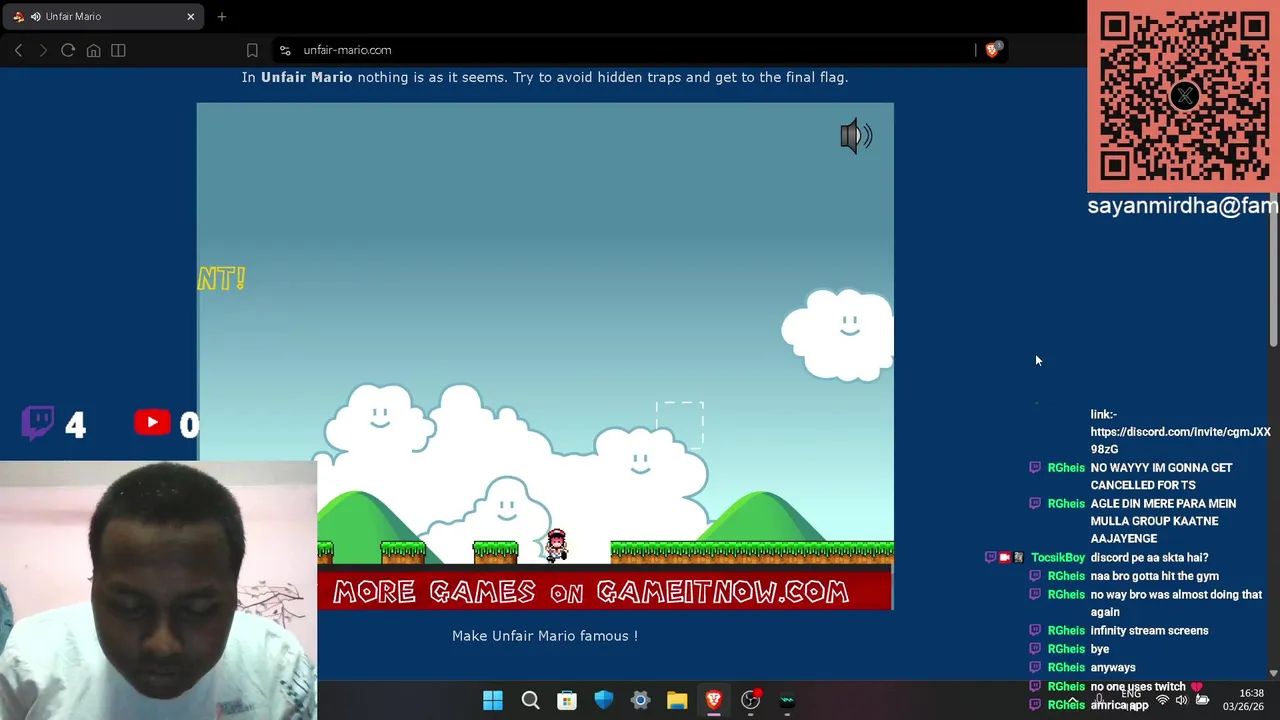
Task: Bookmark this page
Action: [x=252, y=50]
